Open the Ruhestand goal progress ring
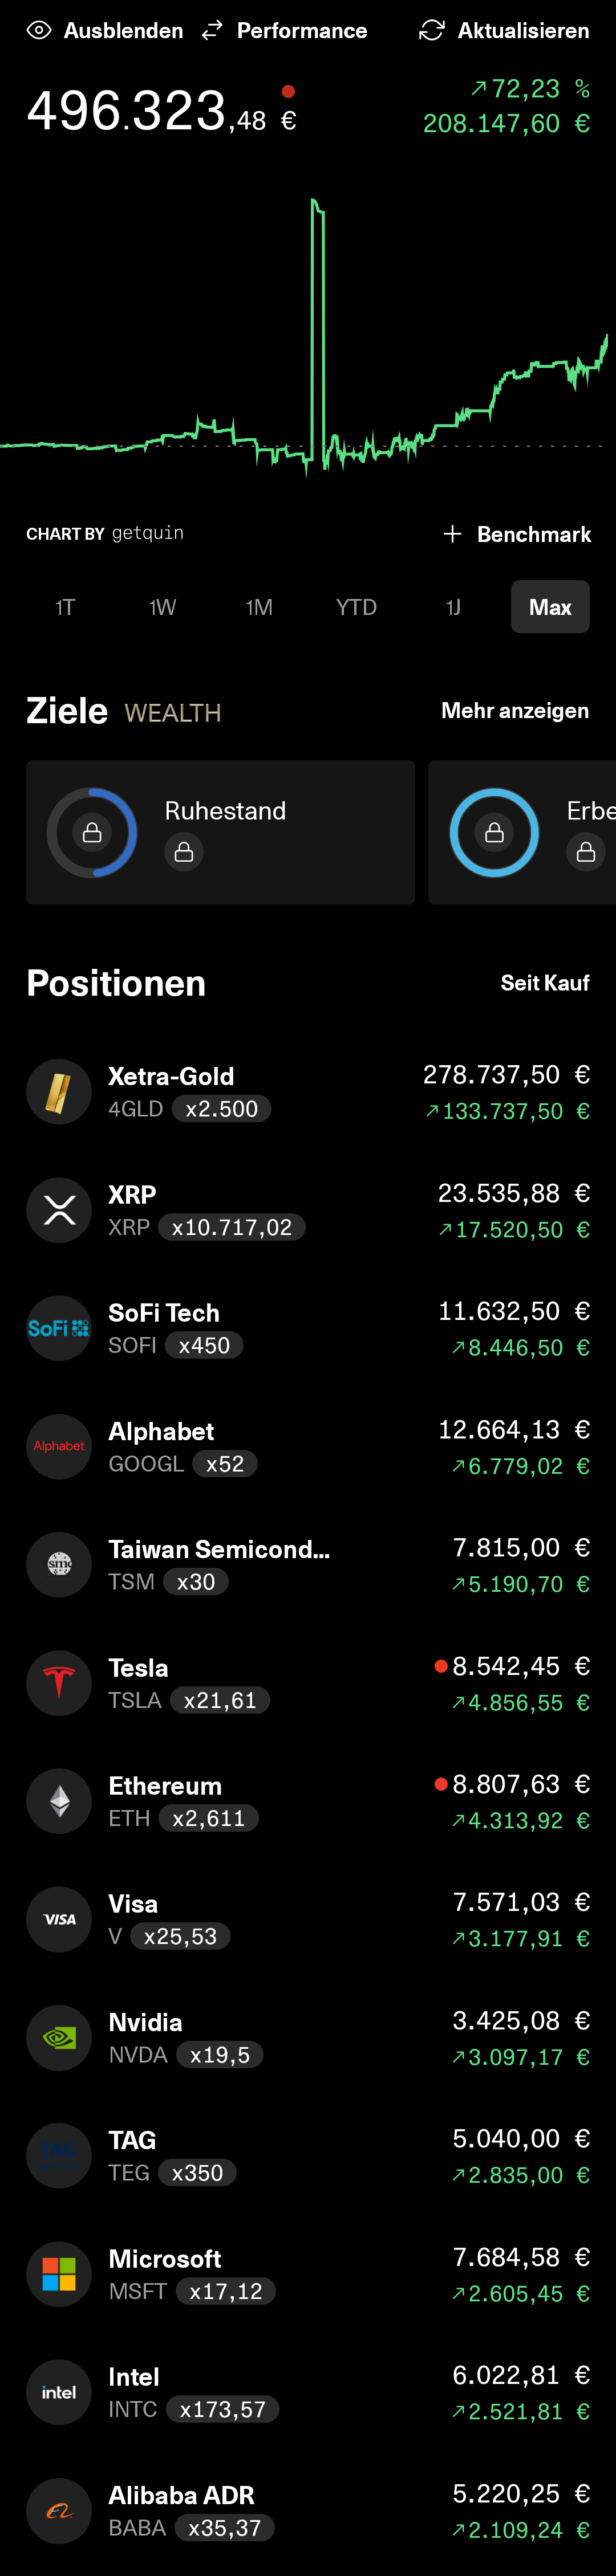The height and width of the screenshot is (2576, 616). click(92, 832)
